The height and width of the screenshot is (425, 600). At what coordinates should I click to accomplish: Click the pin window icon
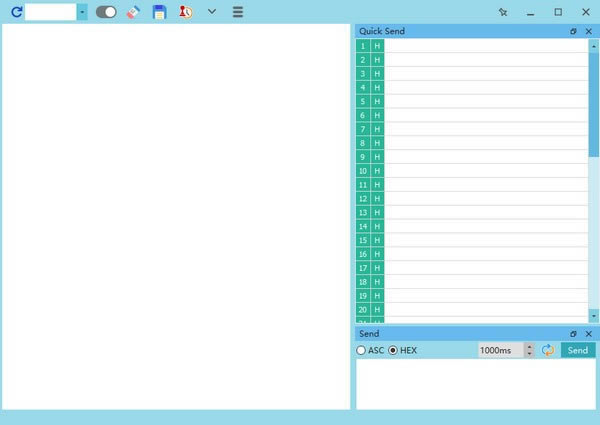(503, 12)
